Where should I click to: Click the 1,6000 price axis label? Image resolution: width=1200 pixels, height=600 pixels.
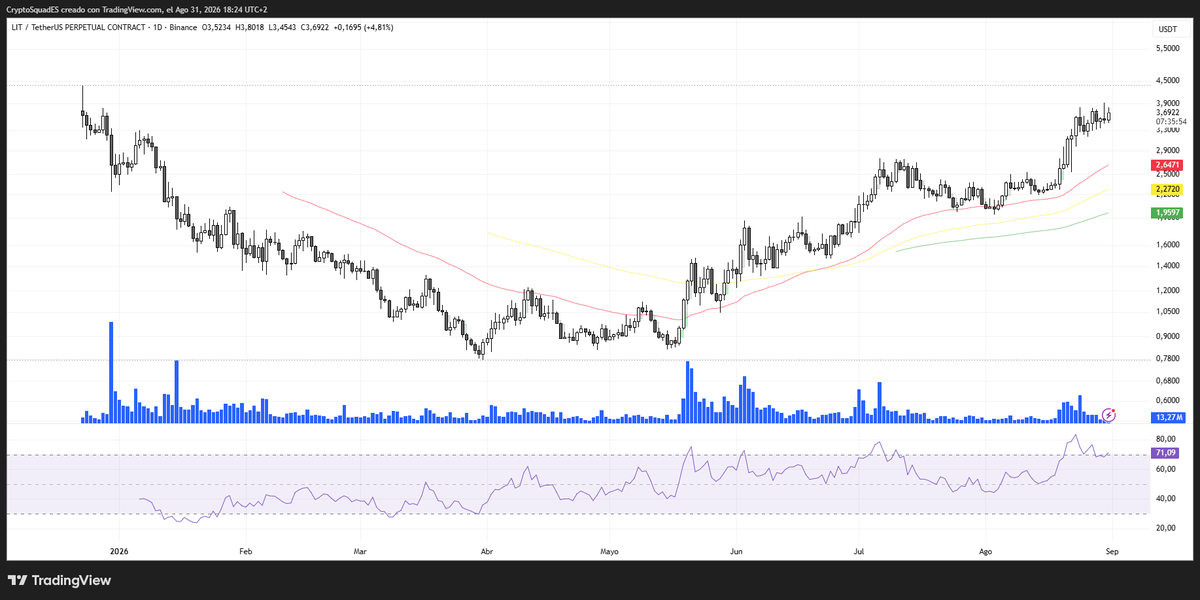[1169, 244]
